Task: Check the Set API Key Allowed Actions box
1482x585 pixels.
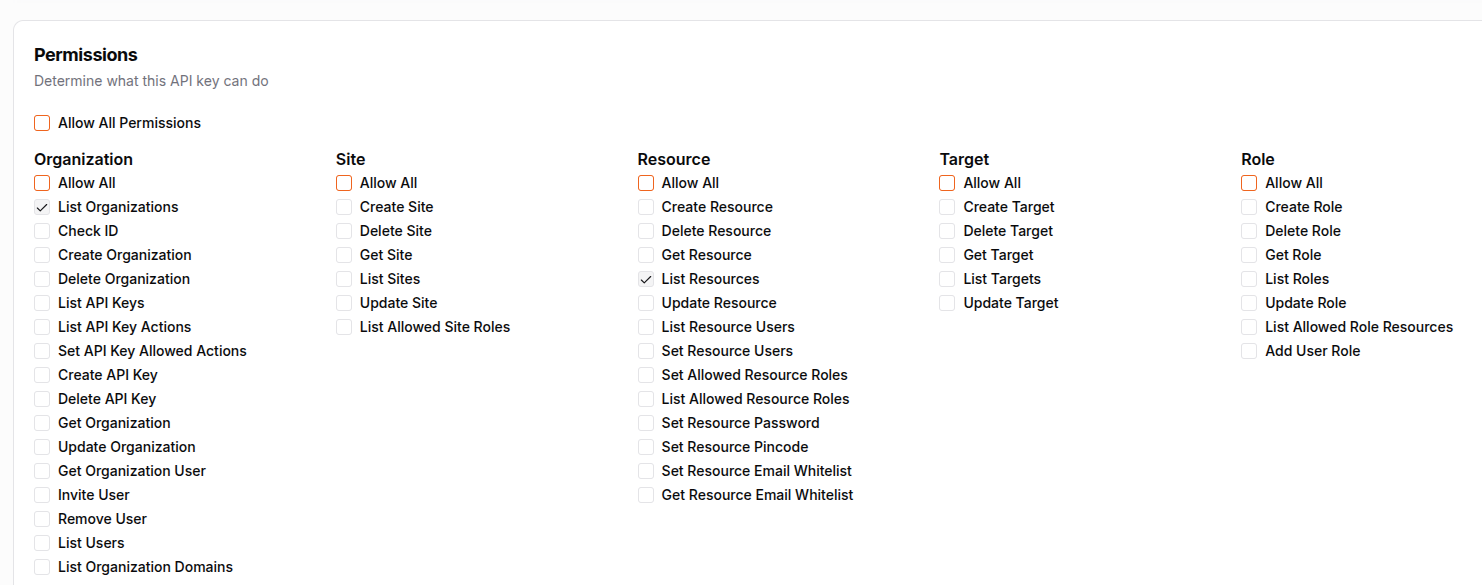Action: [42, 351]
